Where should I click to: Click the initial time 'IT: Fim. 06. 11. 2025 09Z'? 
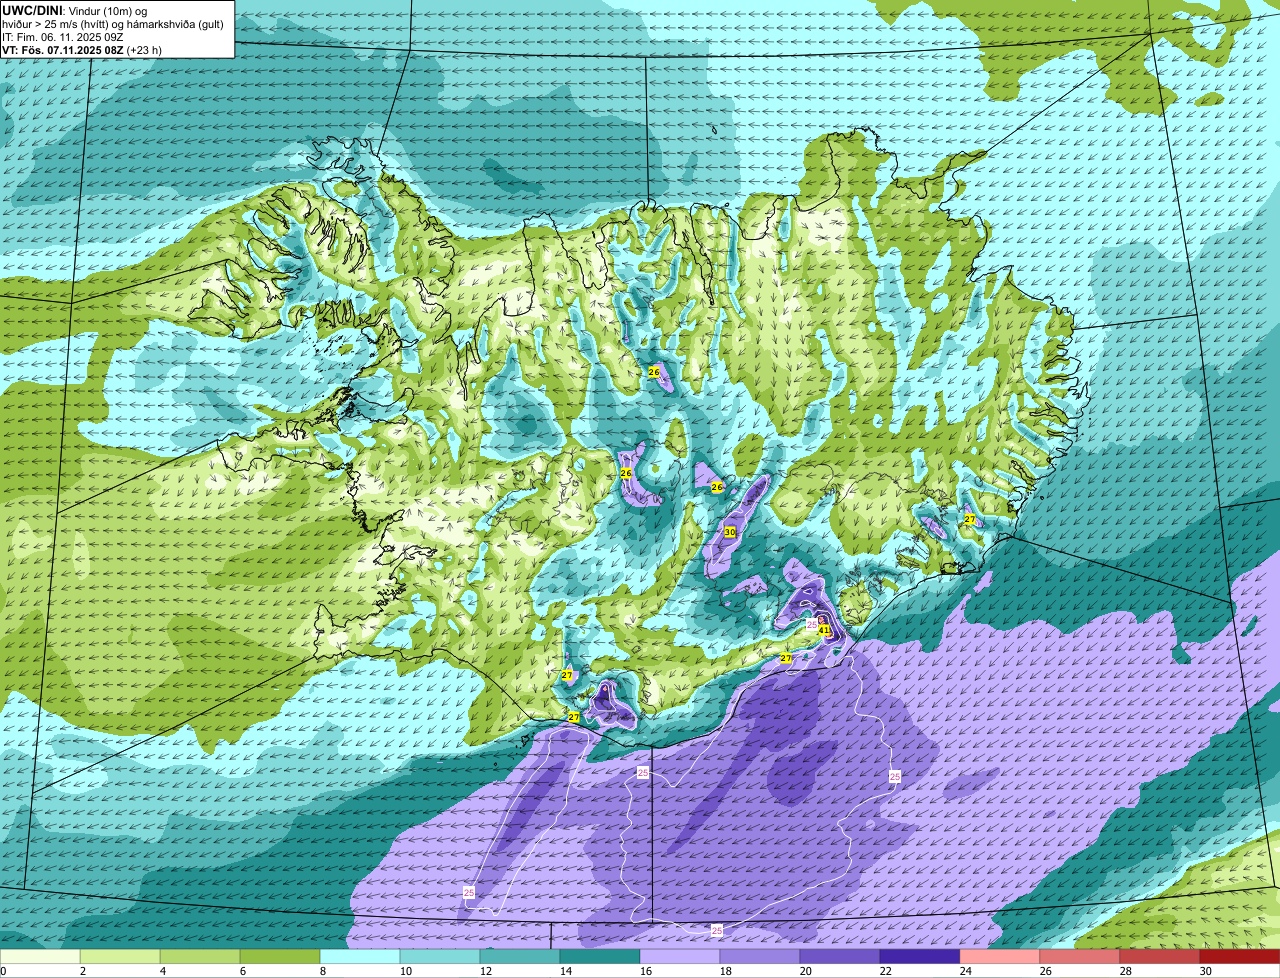[63, 37]
